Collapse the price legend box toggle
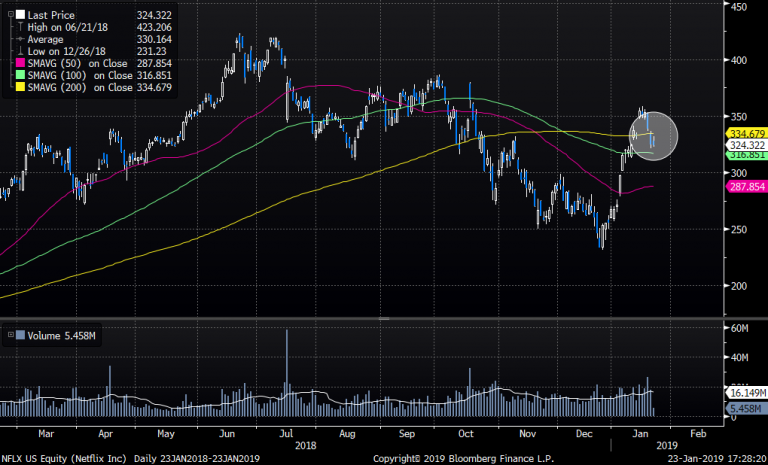This screenshot has height=465, width=768. (x=11, y=15)
